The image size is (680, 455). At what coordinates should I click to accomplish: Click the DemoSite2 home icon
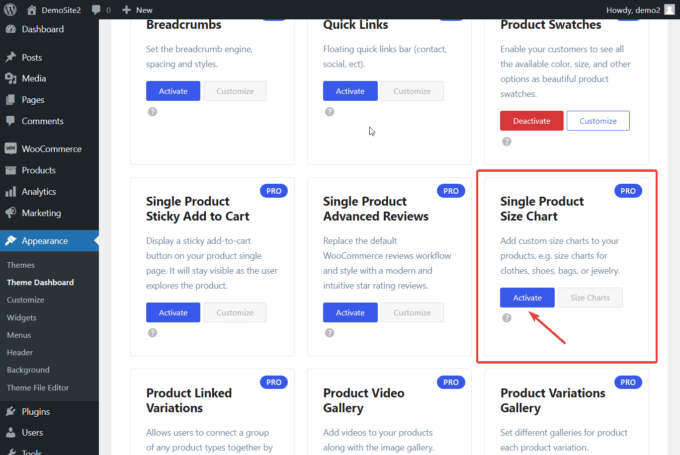tap(31, 10)
